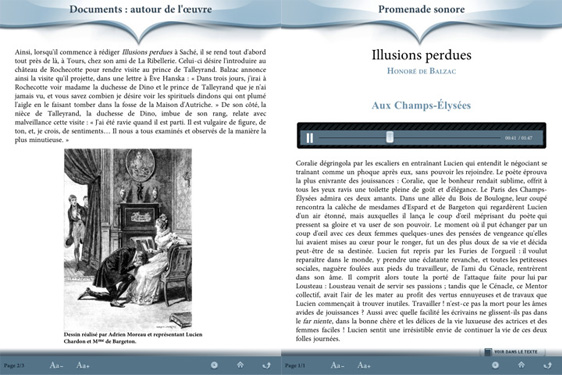Decrease font size on Promenade sonore page
This screenshot has height=375, width=562.
pos(337,365)
